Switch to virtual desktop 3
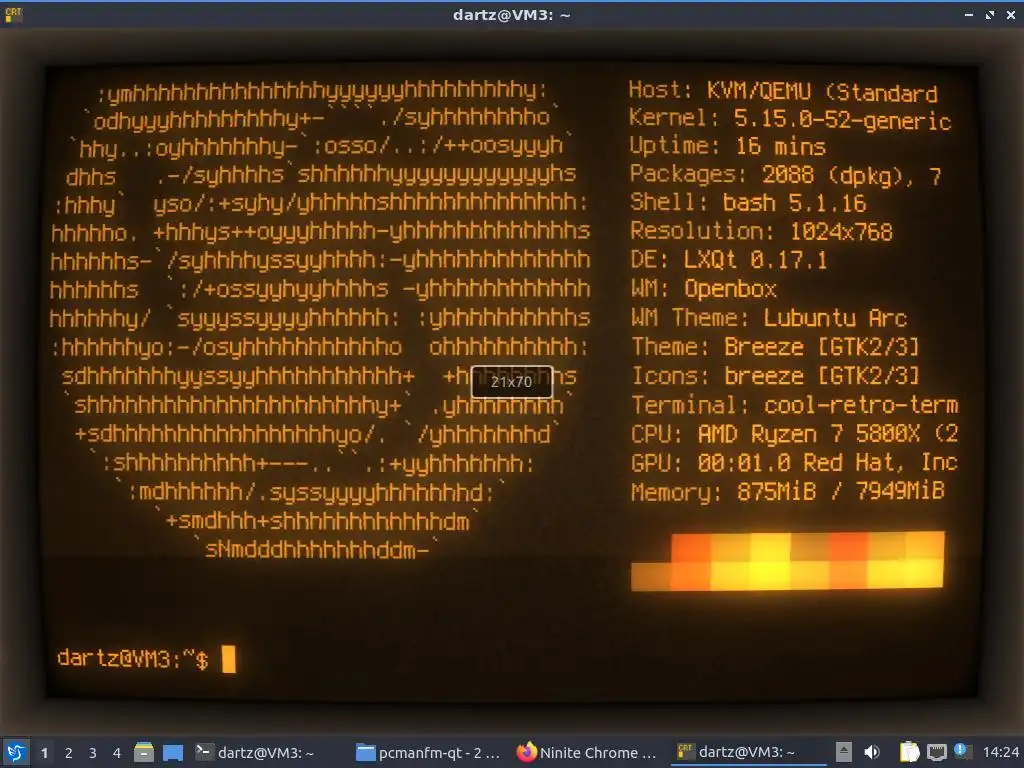Viewport: 1024px width, 768px height. [x=93, y=753]
